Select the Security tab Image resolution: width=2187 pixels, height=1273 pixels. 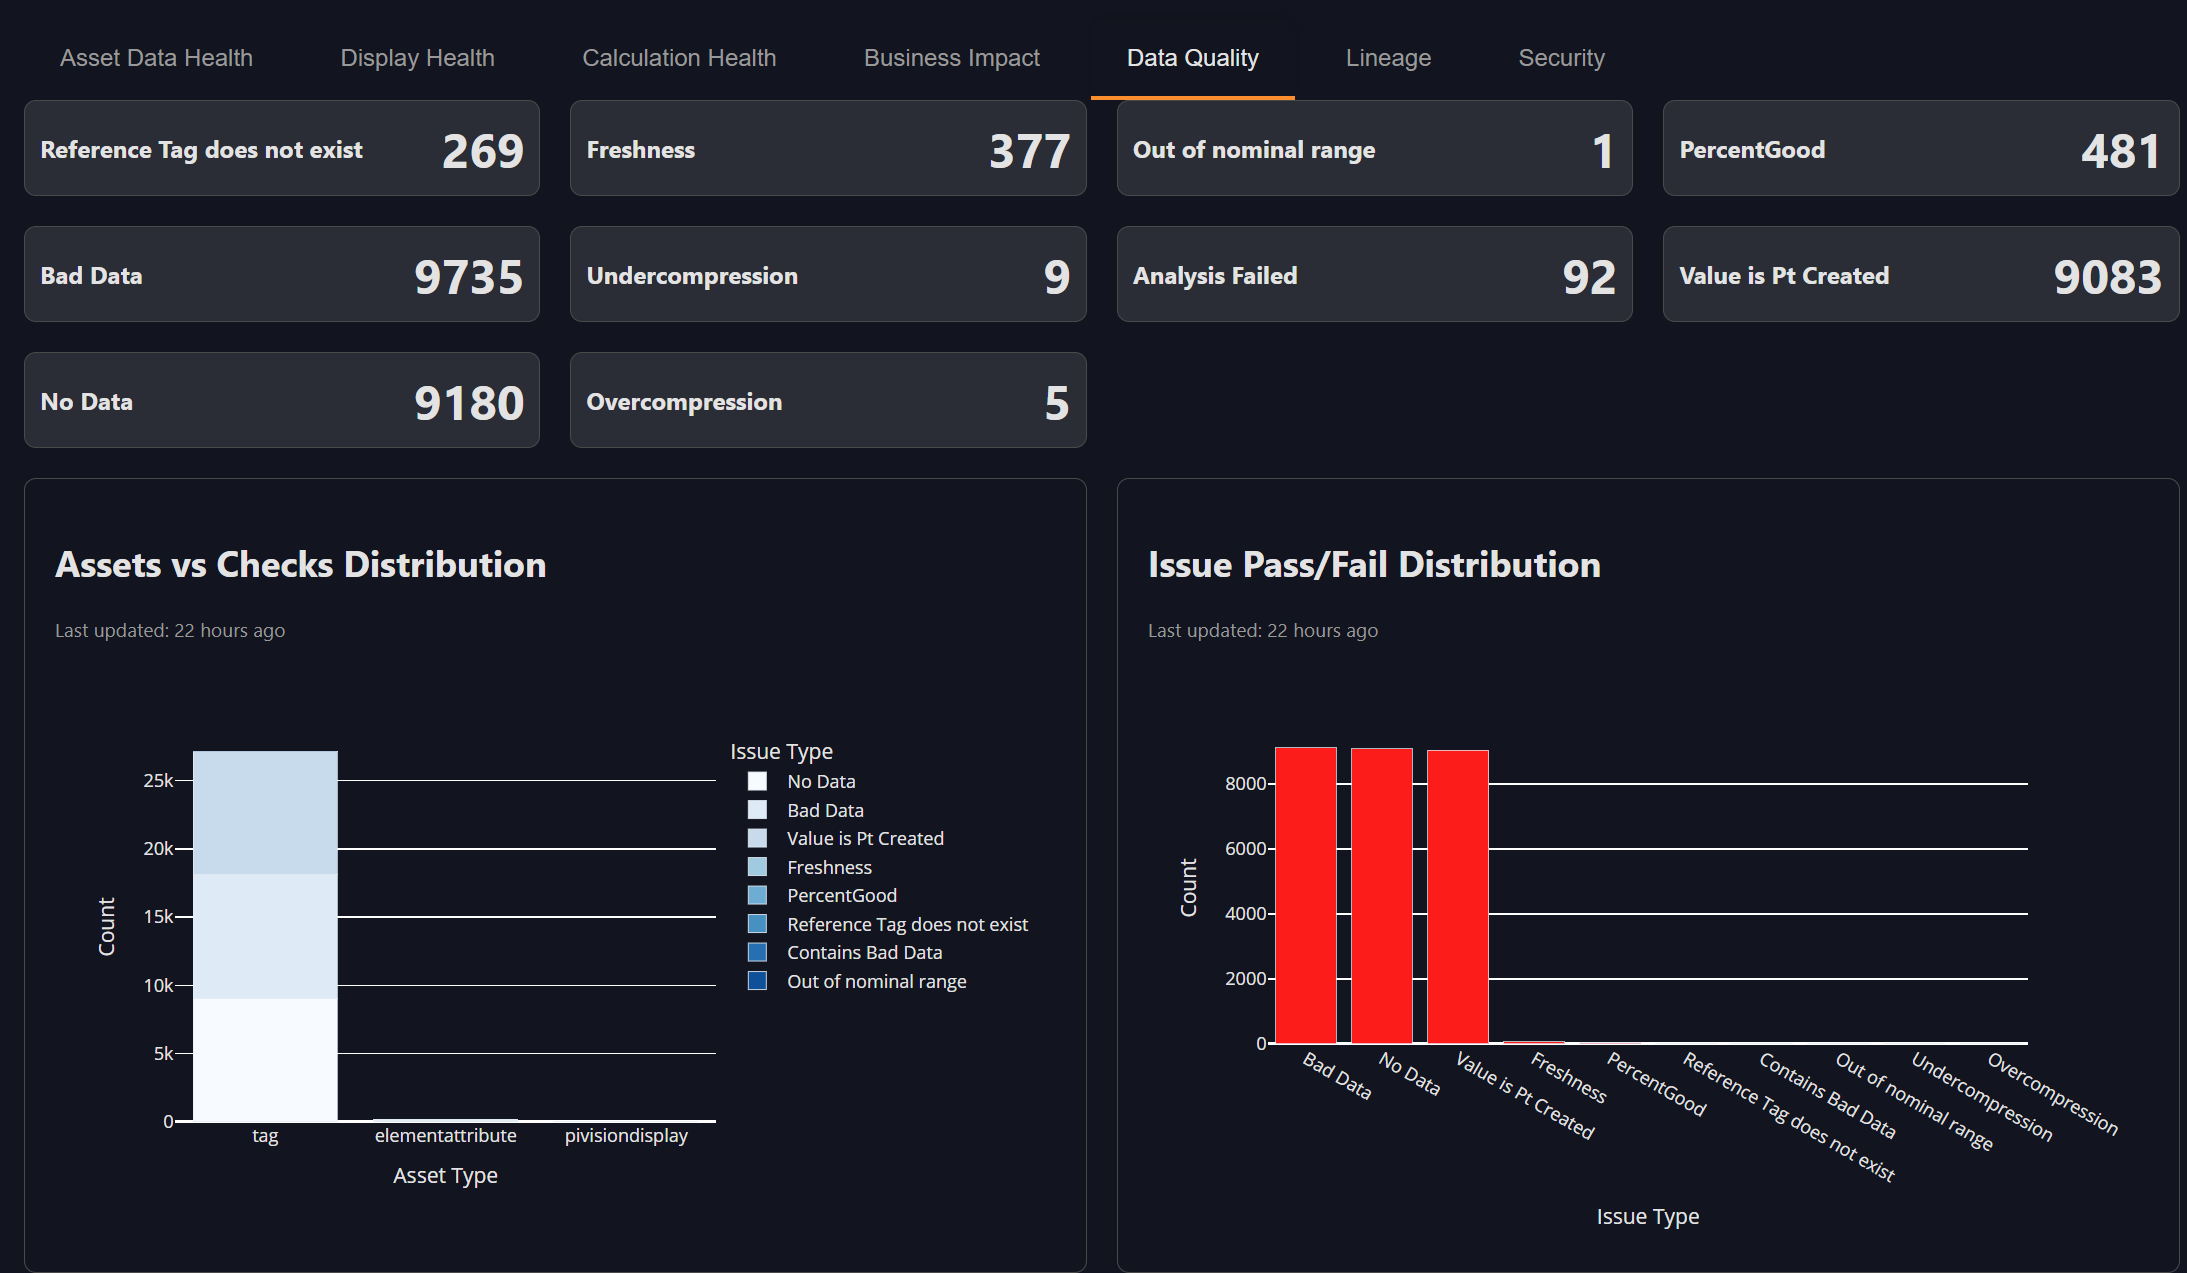1561,57
